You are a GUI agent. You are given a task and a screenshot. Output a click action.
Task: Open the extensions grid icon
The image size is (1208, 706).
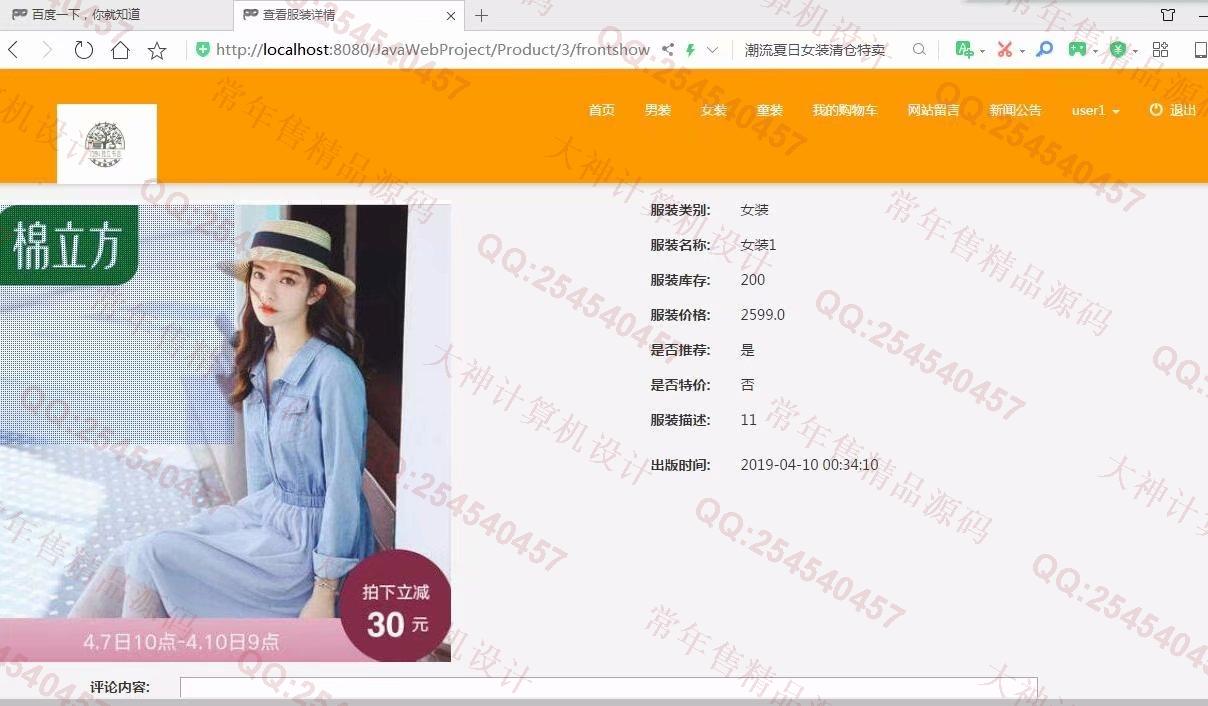1160,49
